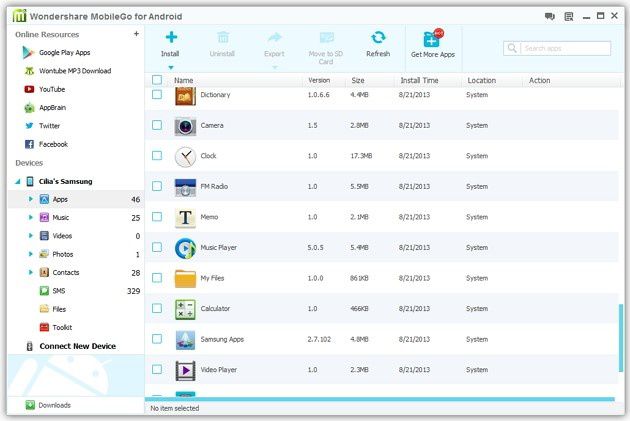Check the Clock row checkbox

[x=157, y=155]
